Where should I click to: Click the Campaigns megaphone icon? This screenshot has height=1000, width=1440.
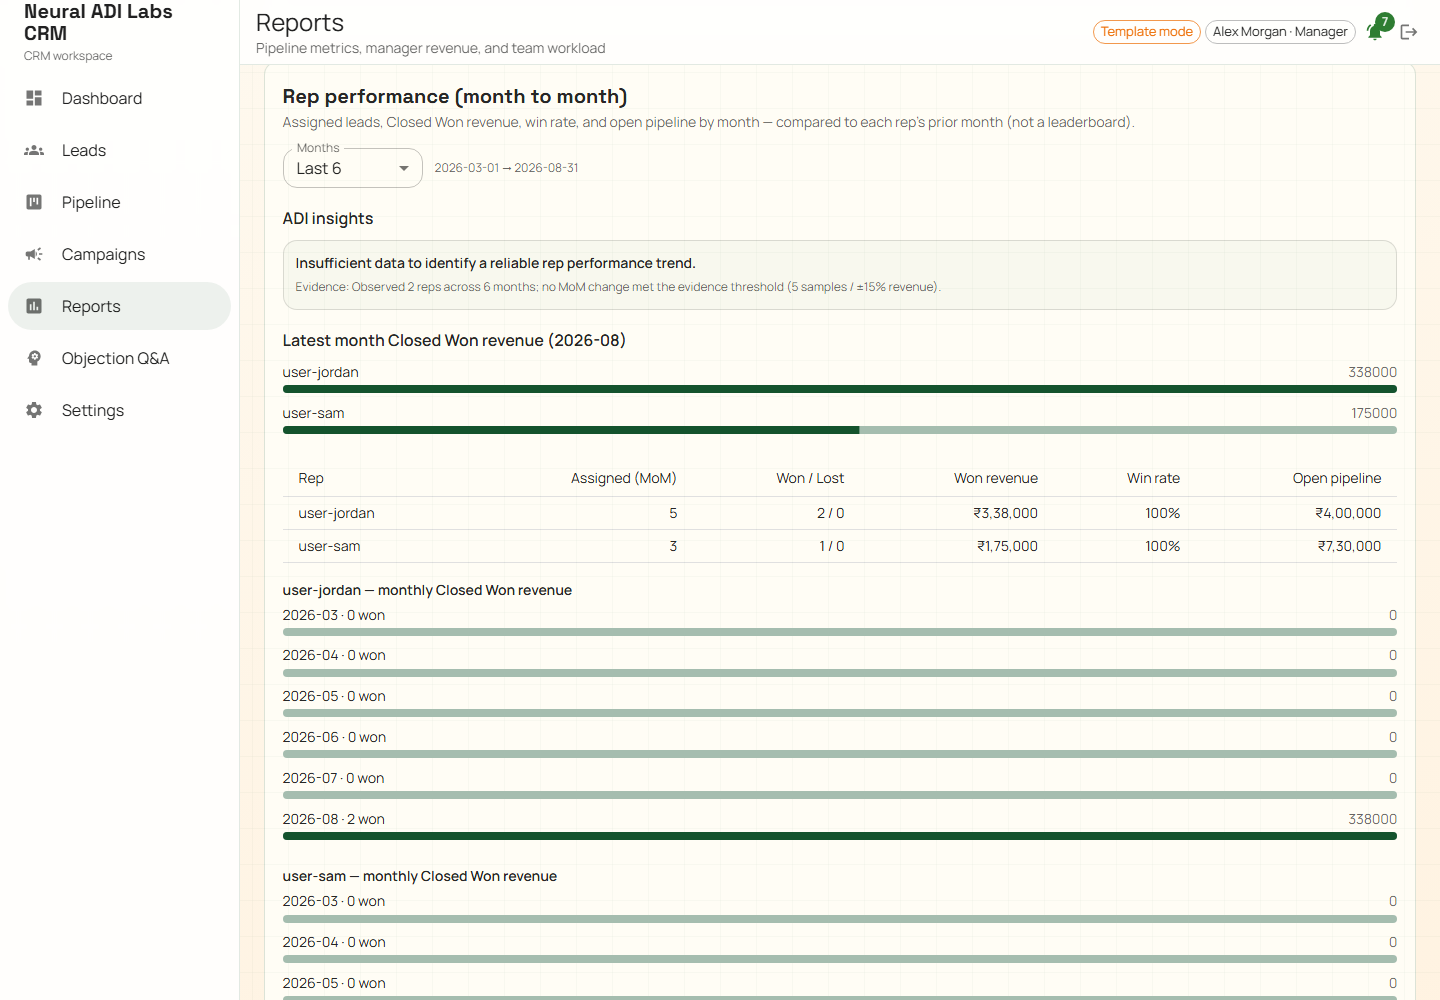click(34, 254)
